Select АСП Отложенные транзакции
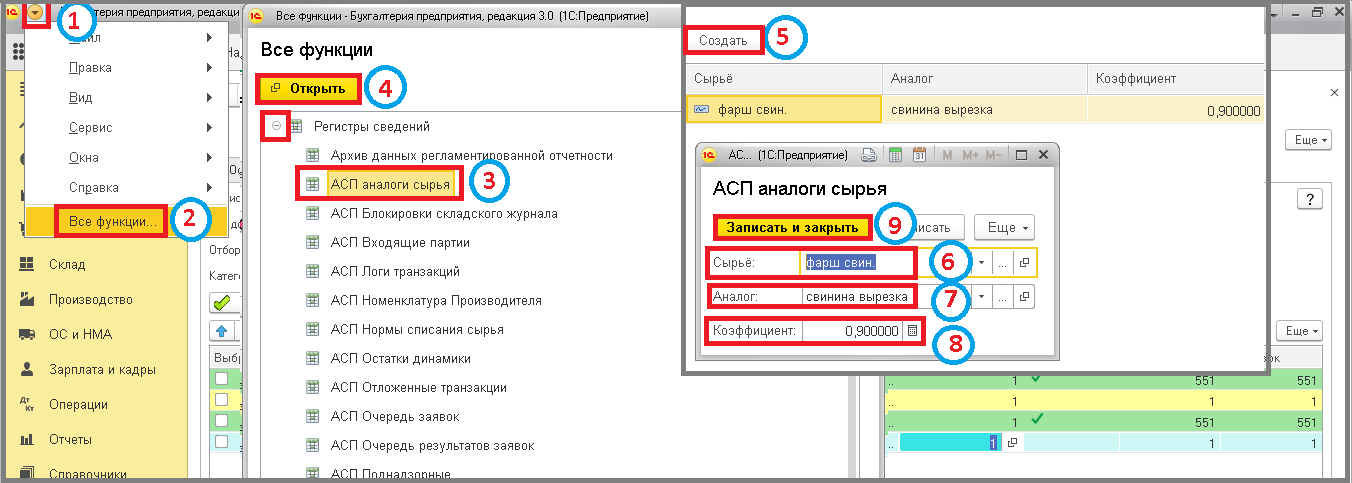The width and height of the screenshot is (1352, 483). (419, 387)
